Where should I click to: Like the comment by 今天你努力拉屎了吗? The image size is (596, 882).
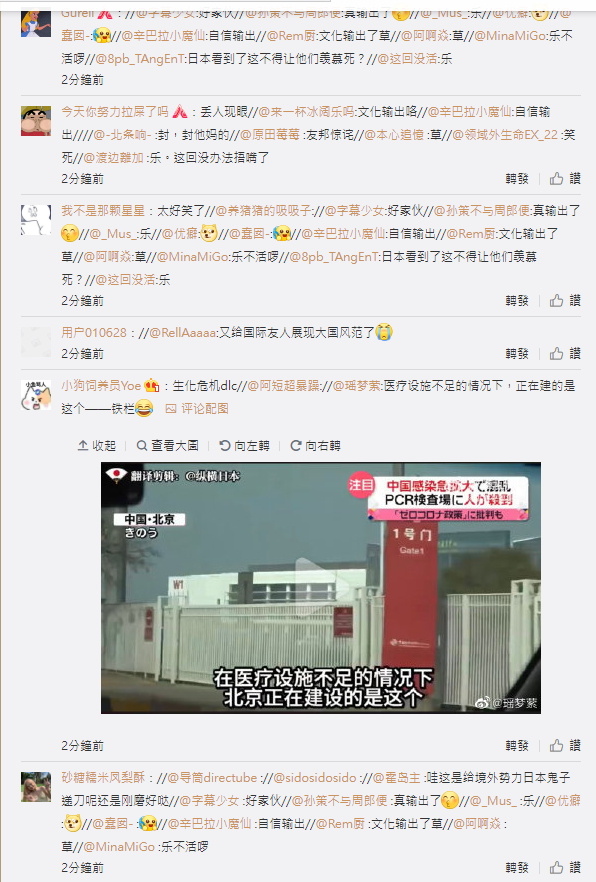(x=565, y=179)
